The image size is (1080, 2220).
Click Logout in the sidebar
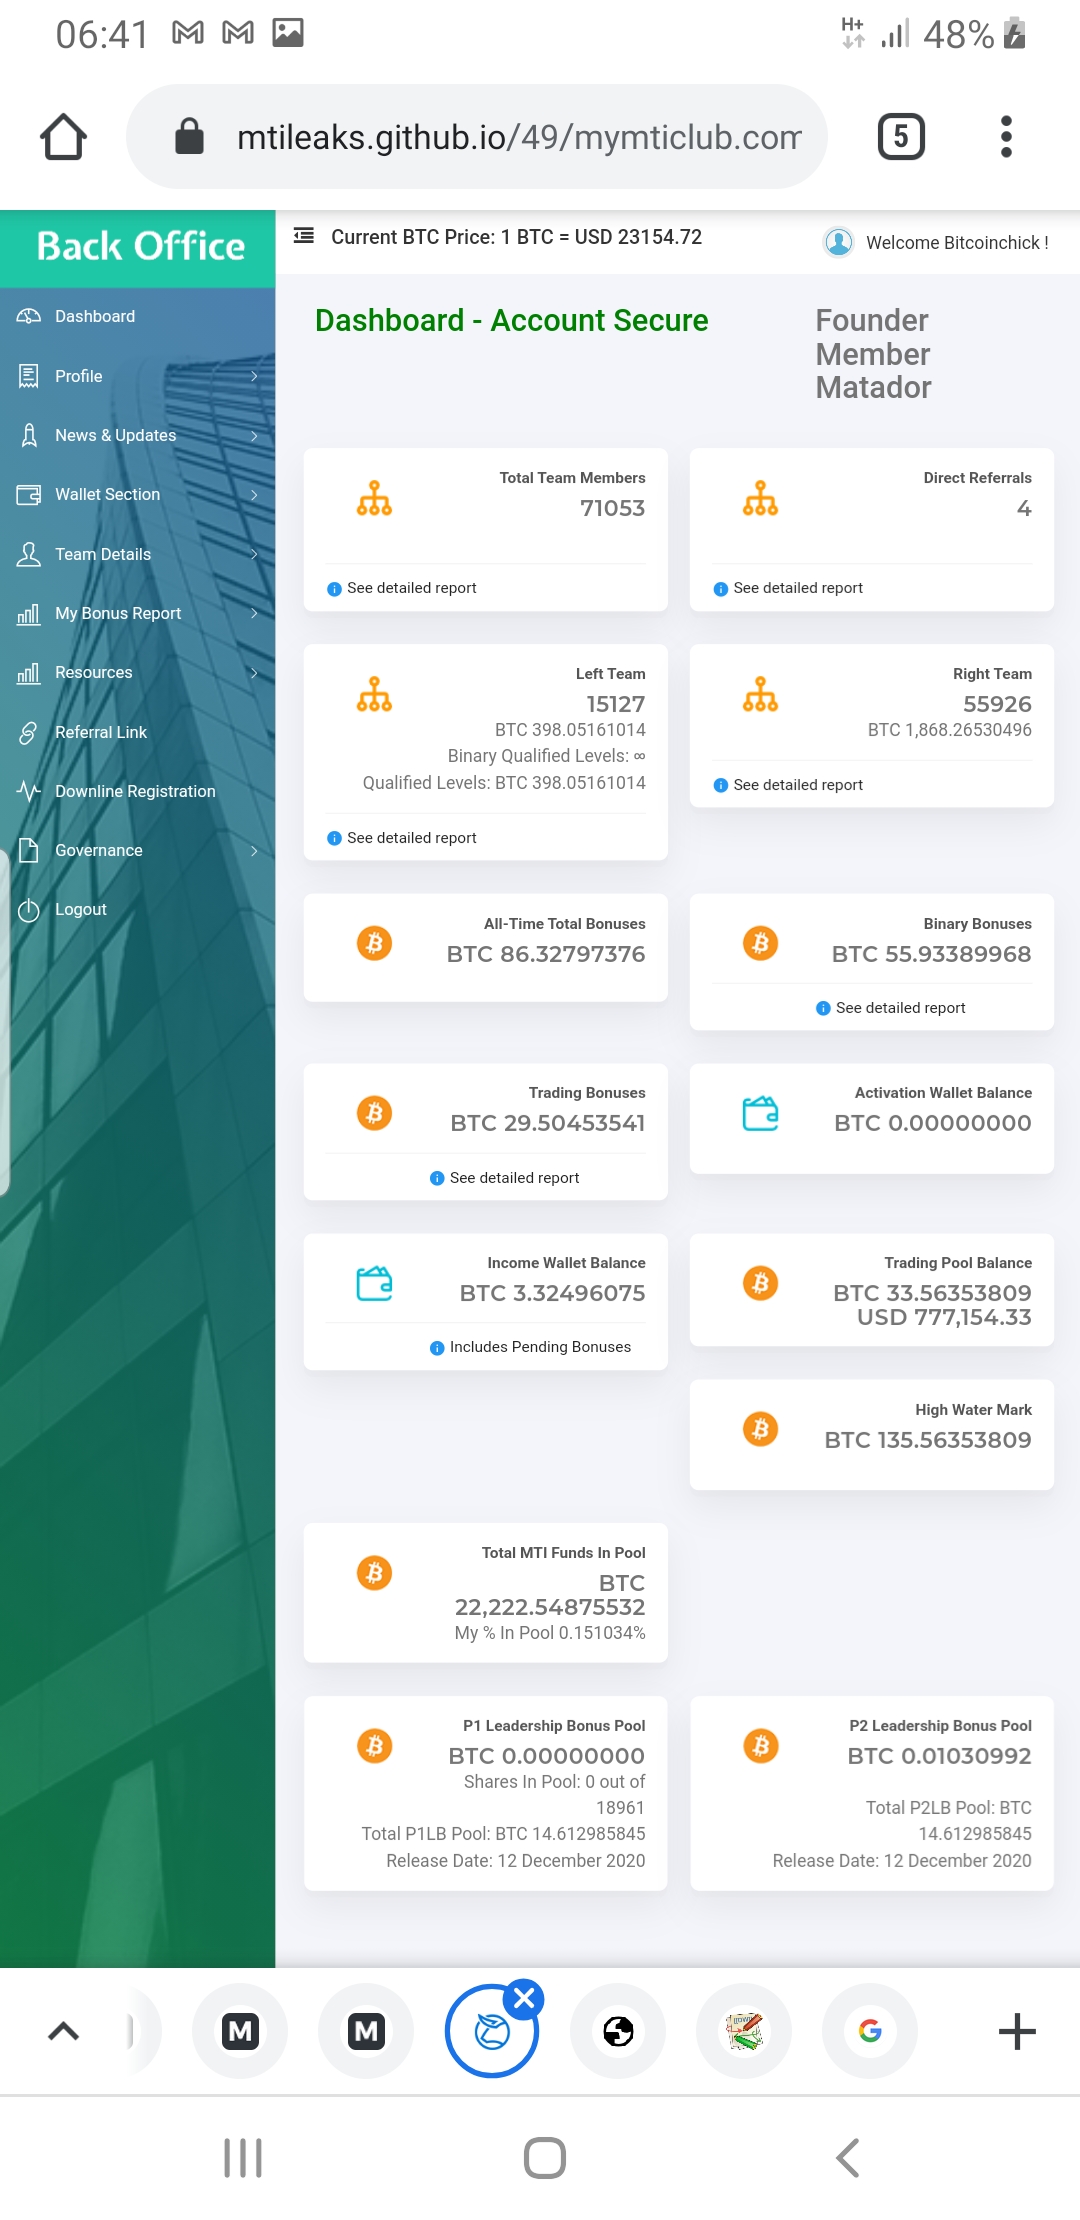coord(80,909)
